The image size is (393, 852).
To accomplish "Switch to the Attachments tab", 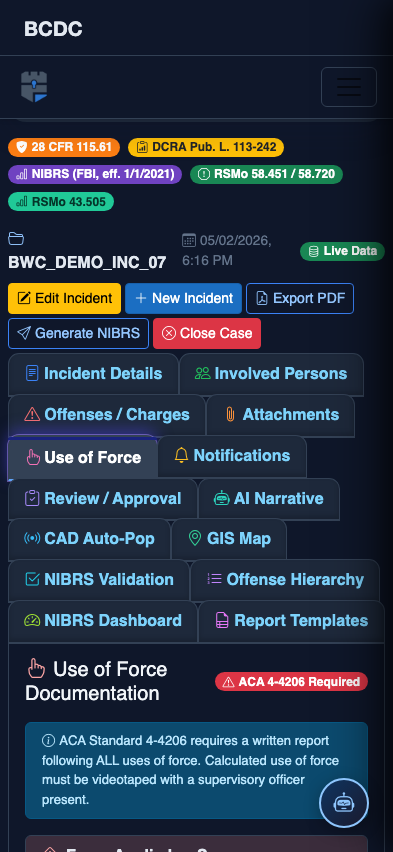I will [280, 415].
